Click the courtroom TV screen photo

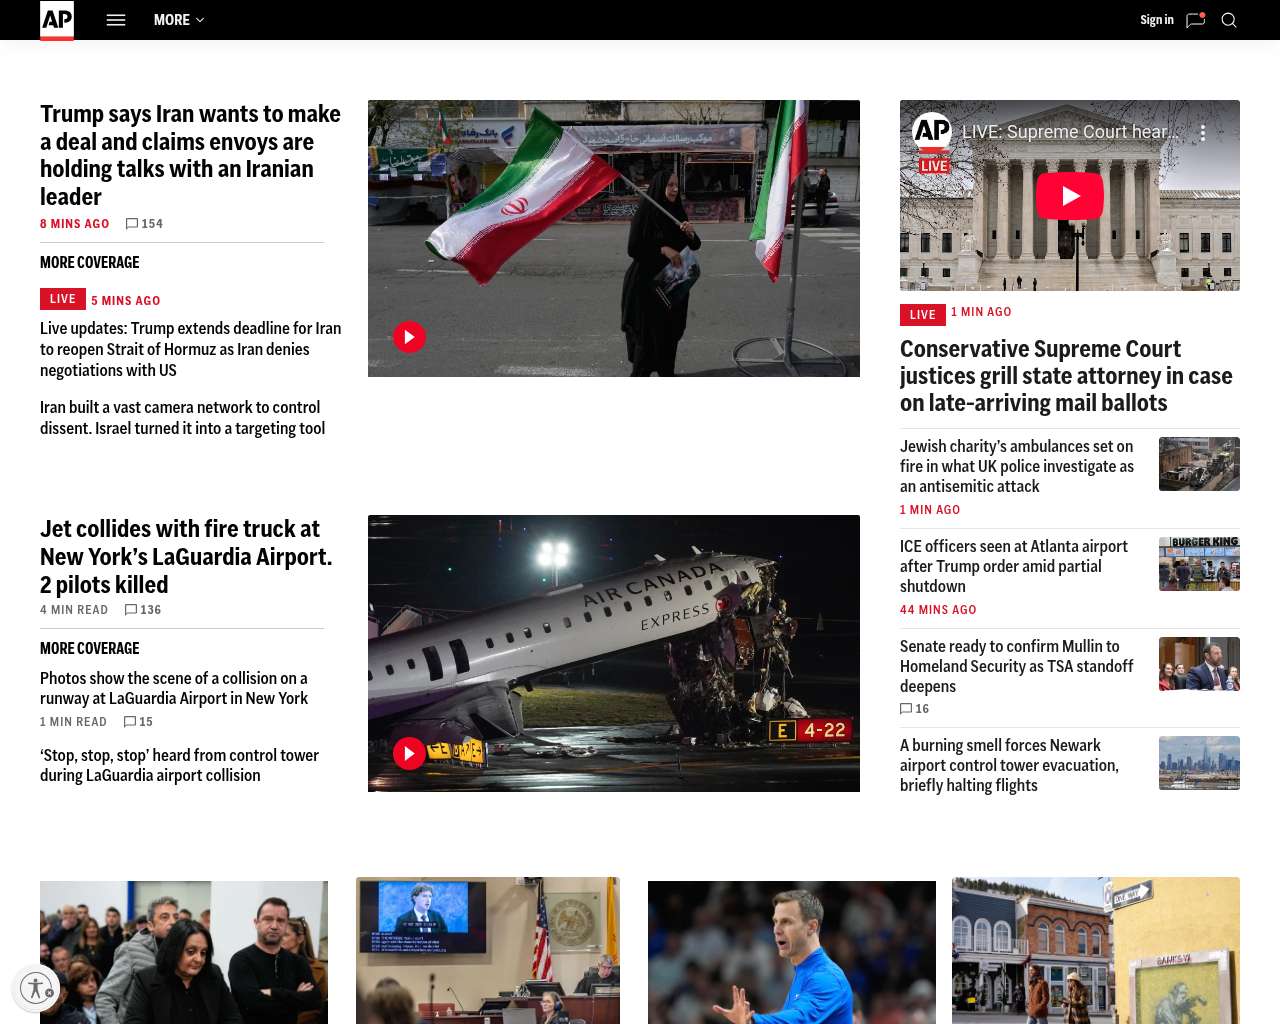[x=488, y=950]
